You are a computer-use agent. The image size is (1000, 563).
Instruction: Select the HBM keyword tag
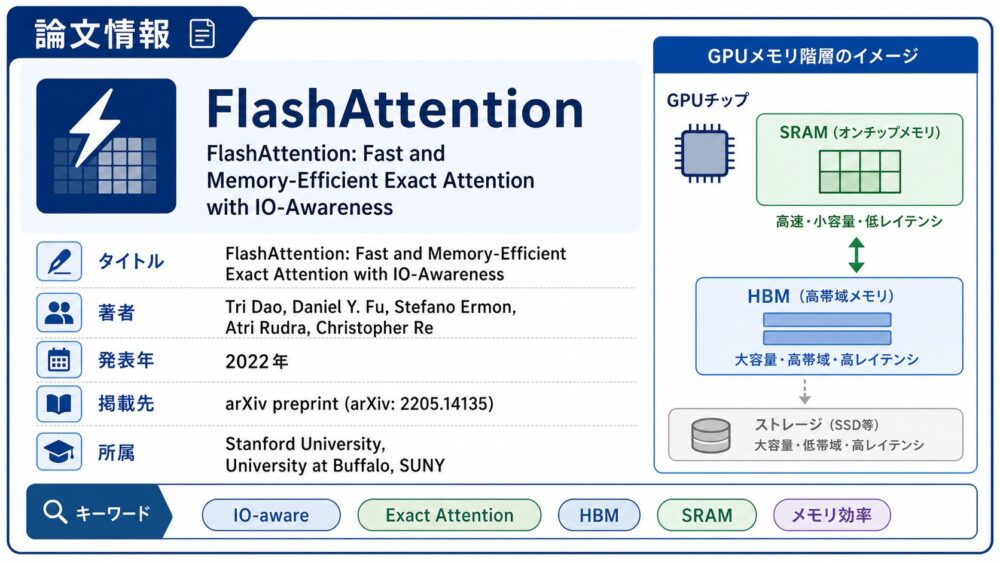click(x=599, y=515)
